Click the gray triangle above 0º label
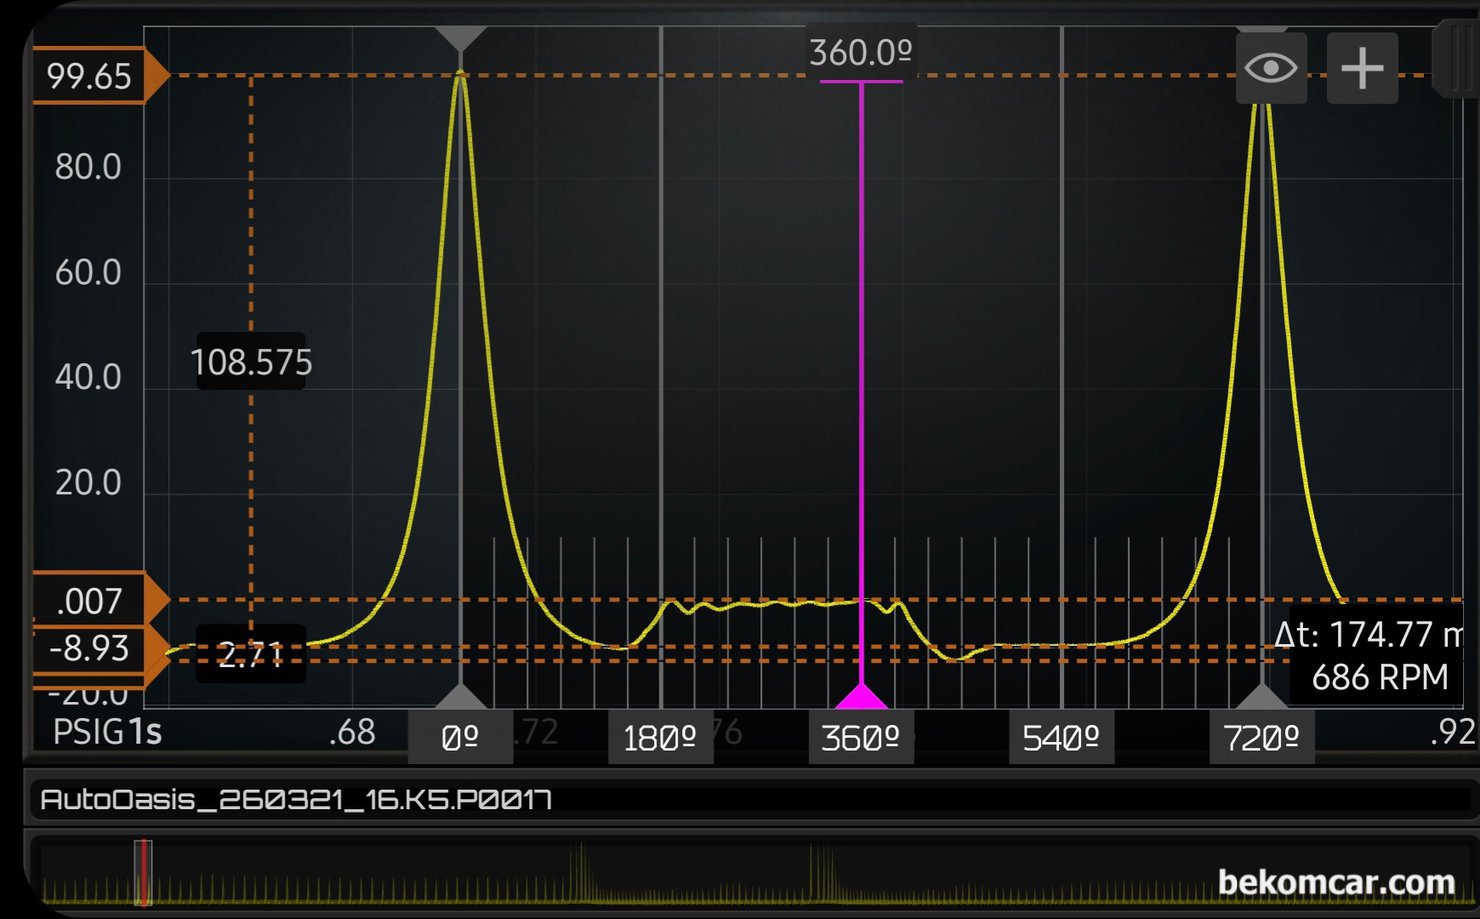The height and width of the screenshot is (919, 1480). pos(460,696)
